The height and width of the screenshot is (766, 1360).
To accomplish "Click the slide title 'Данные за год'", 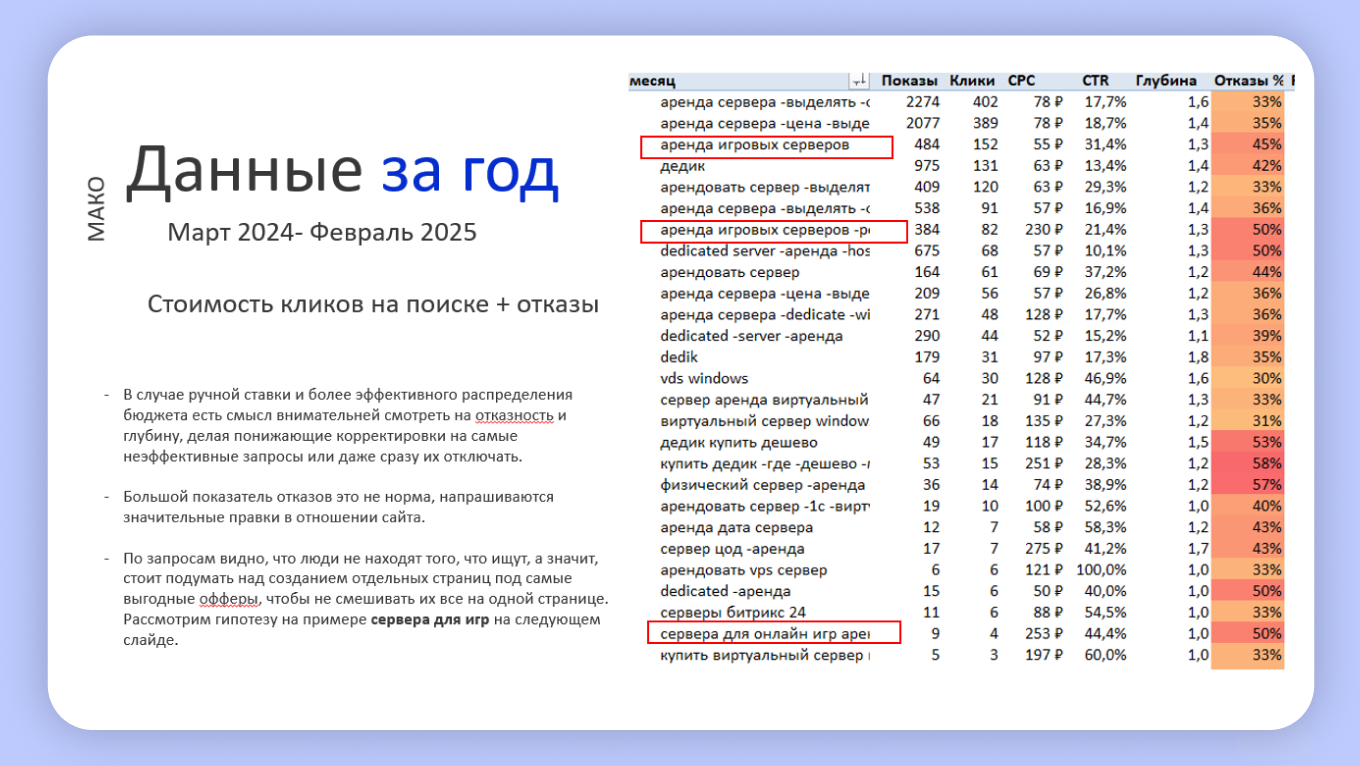I will click(x=341, y=170).
